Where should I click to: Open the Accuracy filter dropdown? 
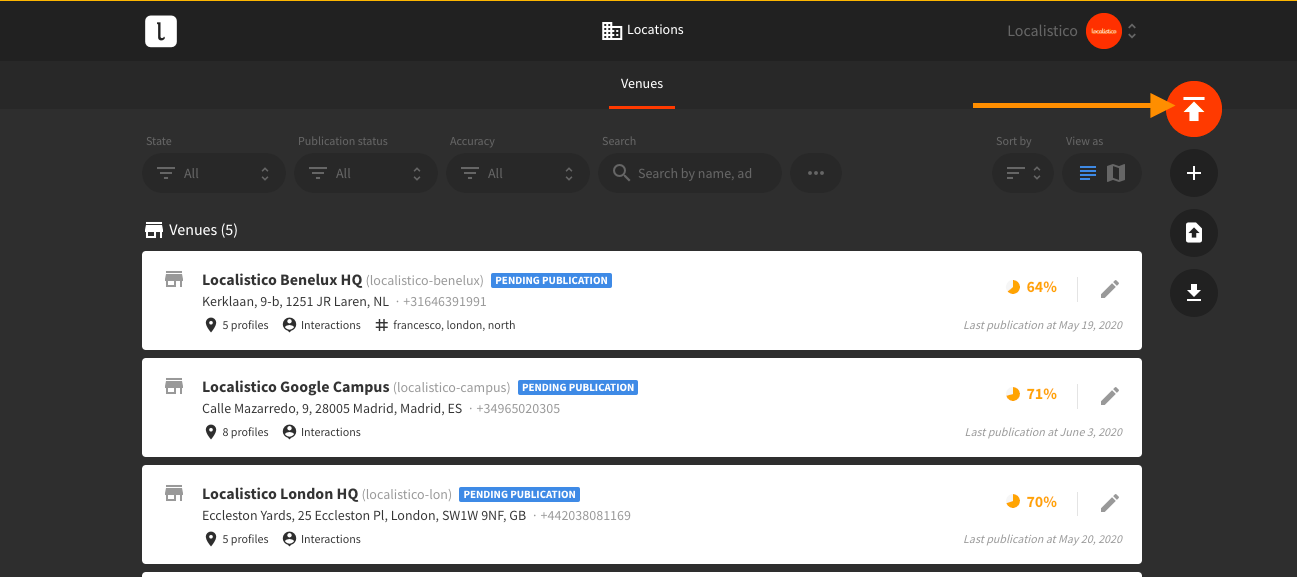(518, 174)
